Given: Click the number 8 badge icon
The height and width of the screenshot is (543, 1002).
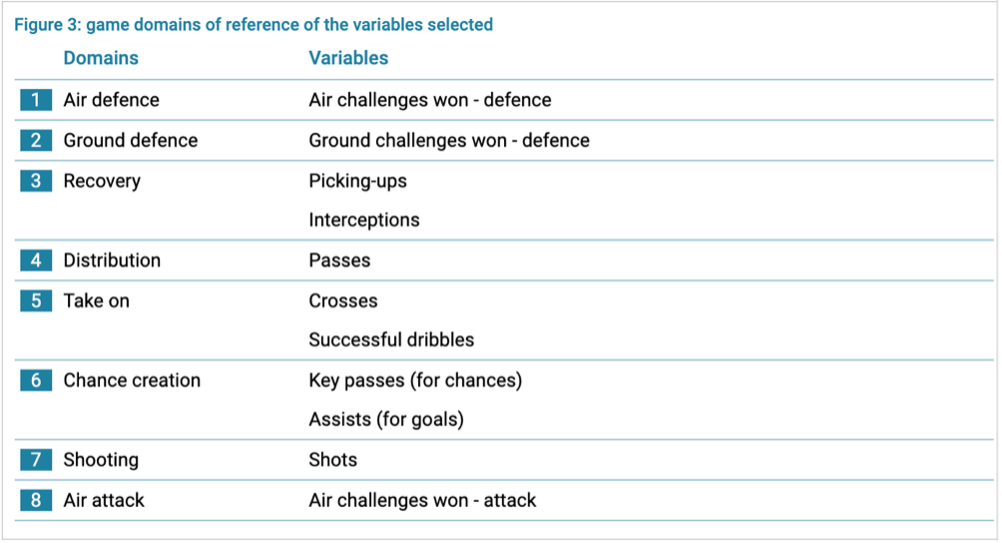Looking at the screenshot, I should [36, 500].
